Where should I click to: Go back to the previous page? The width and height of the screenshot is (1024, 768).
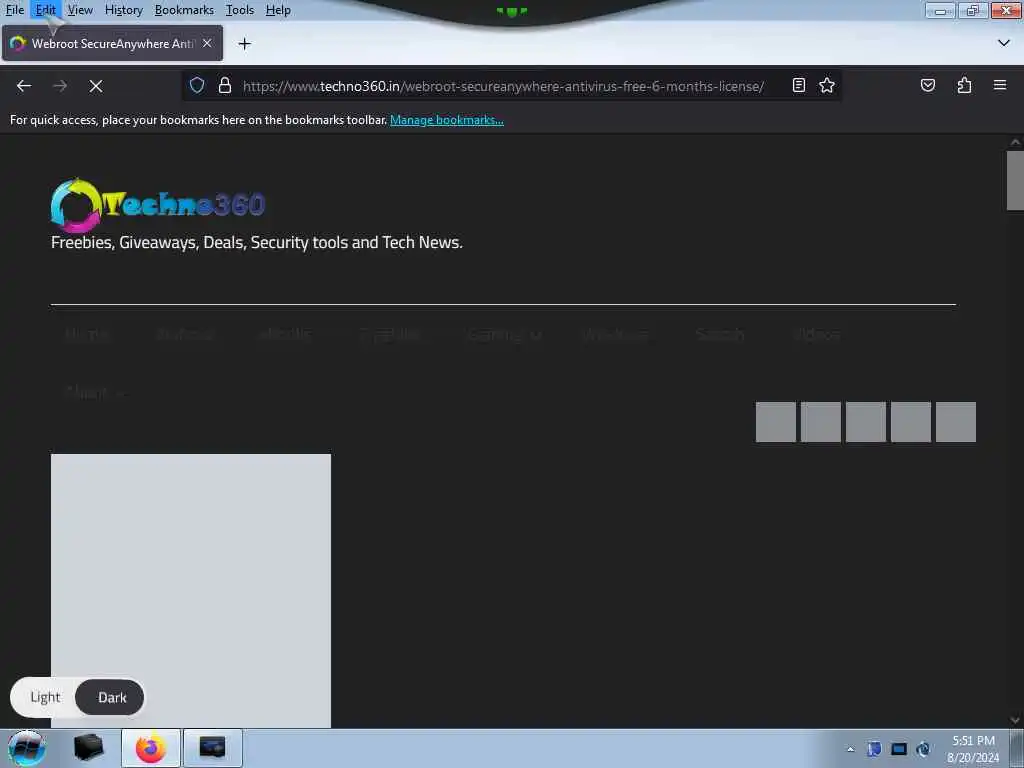[x=24, y=86]
